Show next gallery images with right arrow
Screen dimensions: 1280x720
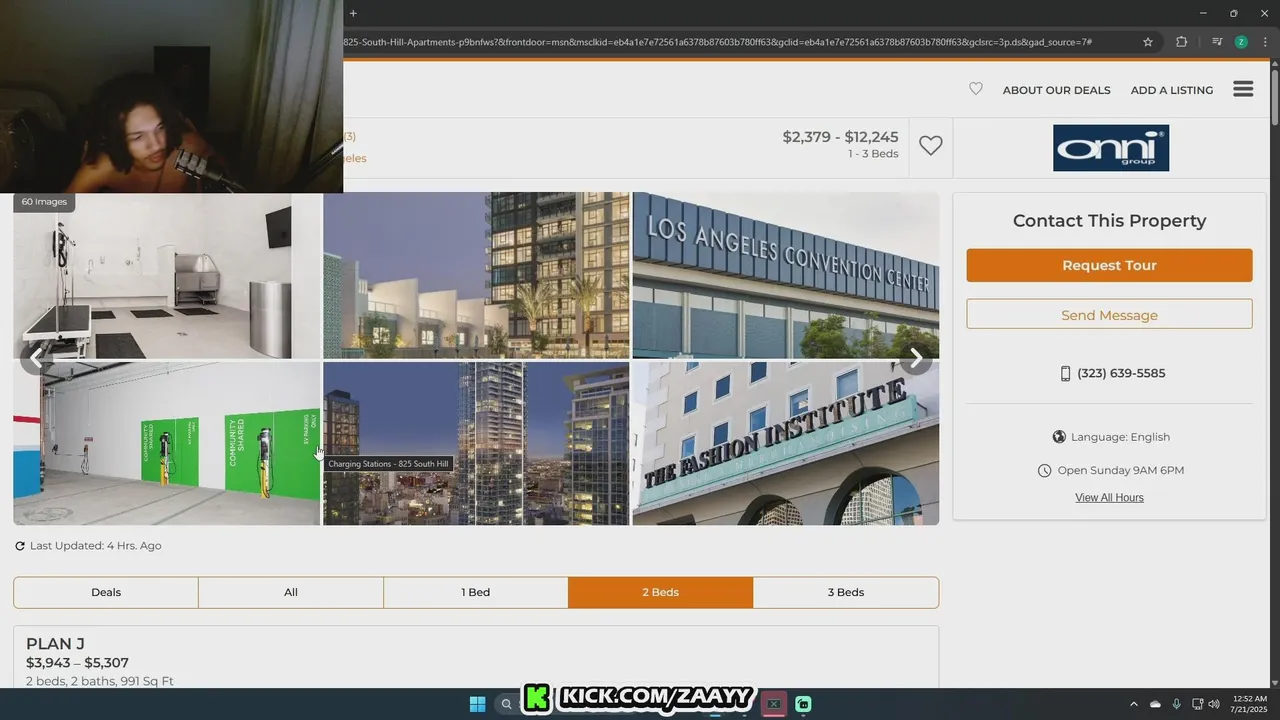click(915, 358)
